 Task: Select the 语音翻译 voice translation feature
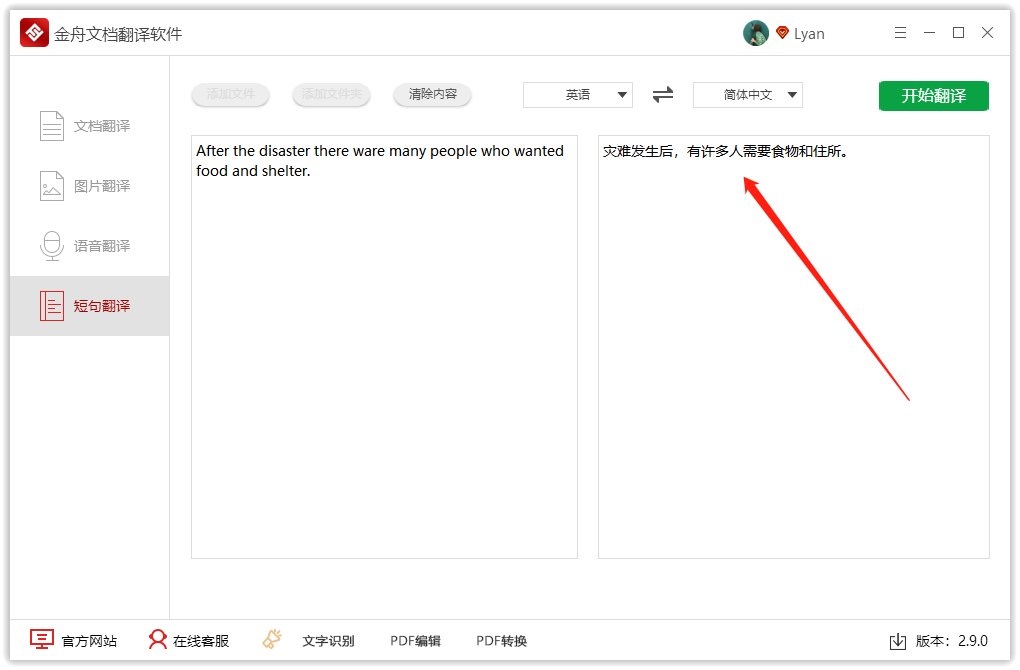click(88, 245)
